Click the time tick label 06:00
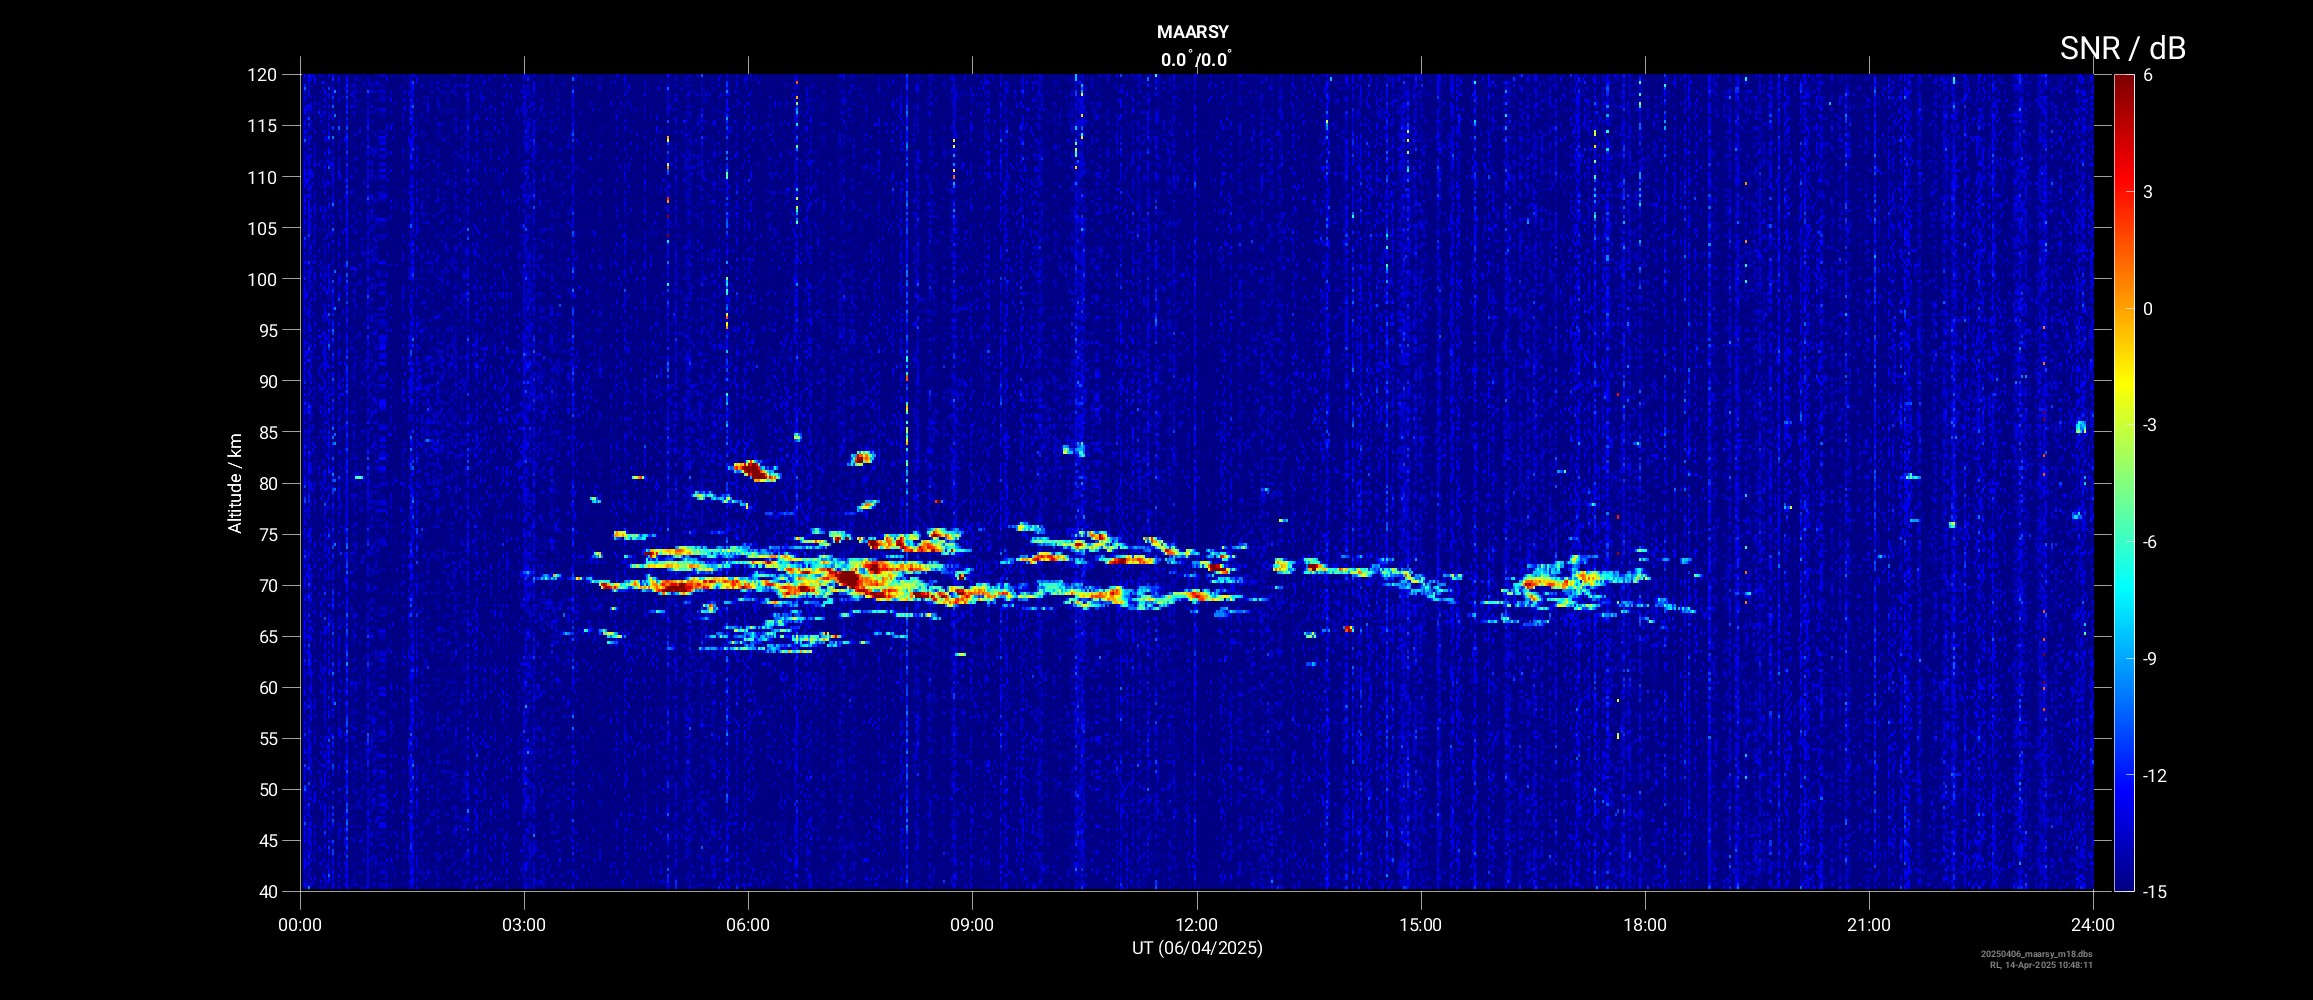Image resolution: width=2313 pixels, height=1000 pixels. (x=748, y=925)
